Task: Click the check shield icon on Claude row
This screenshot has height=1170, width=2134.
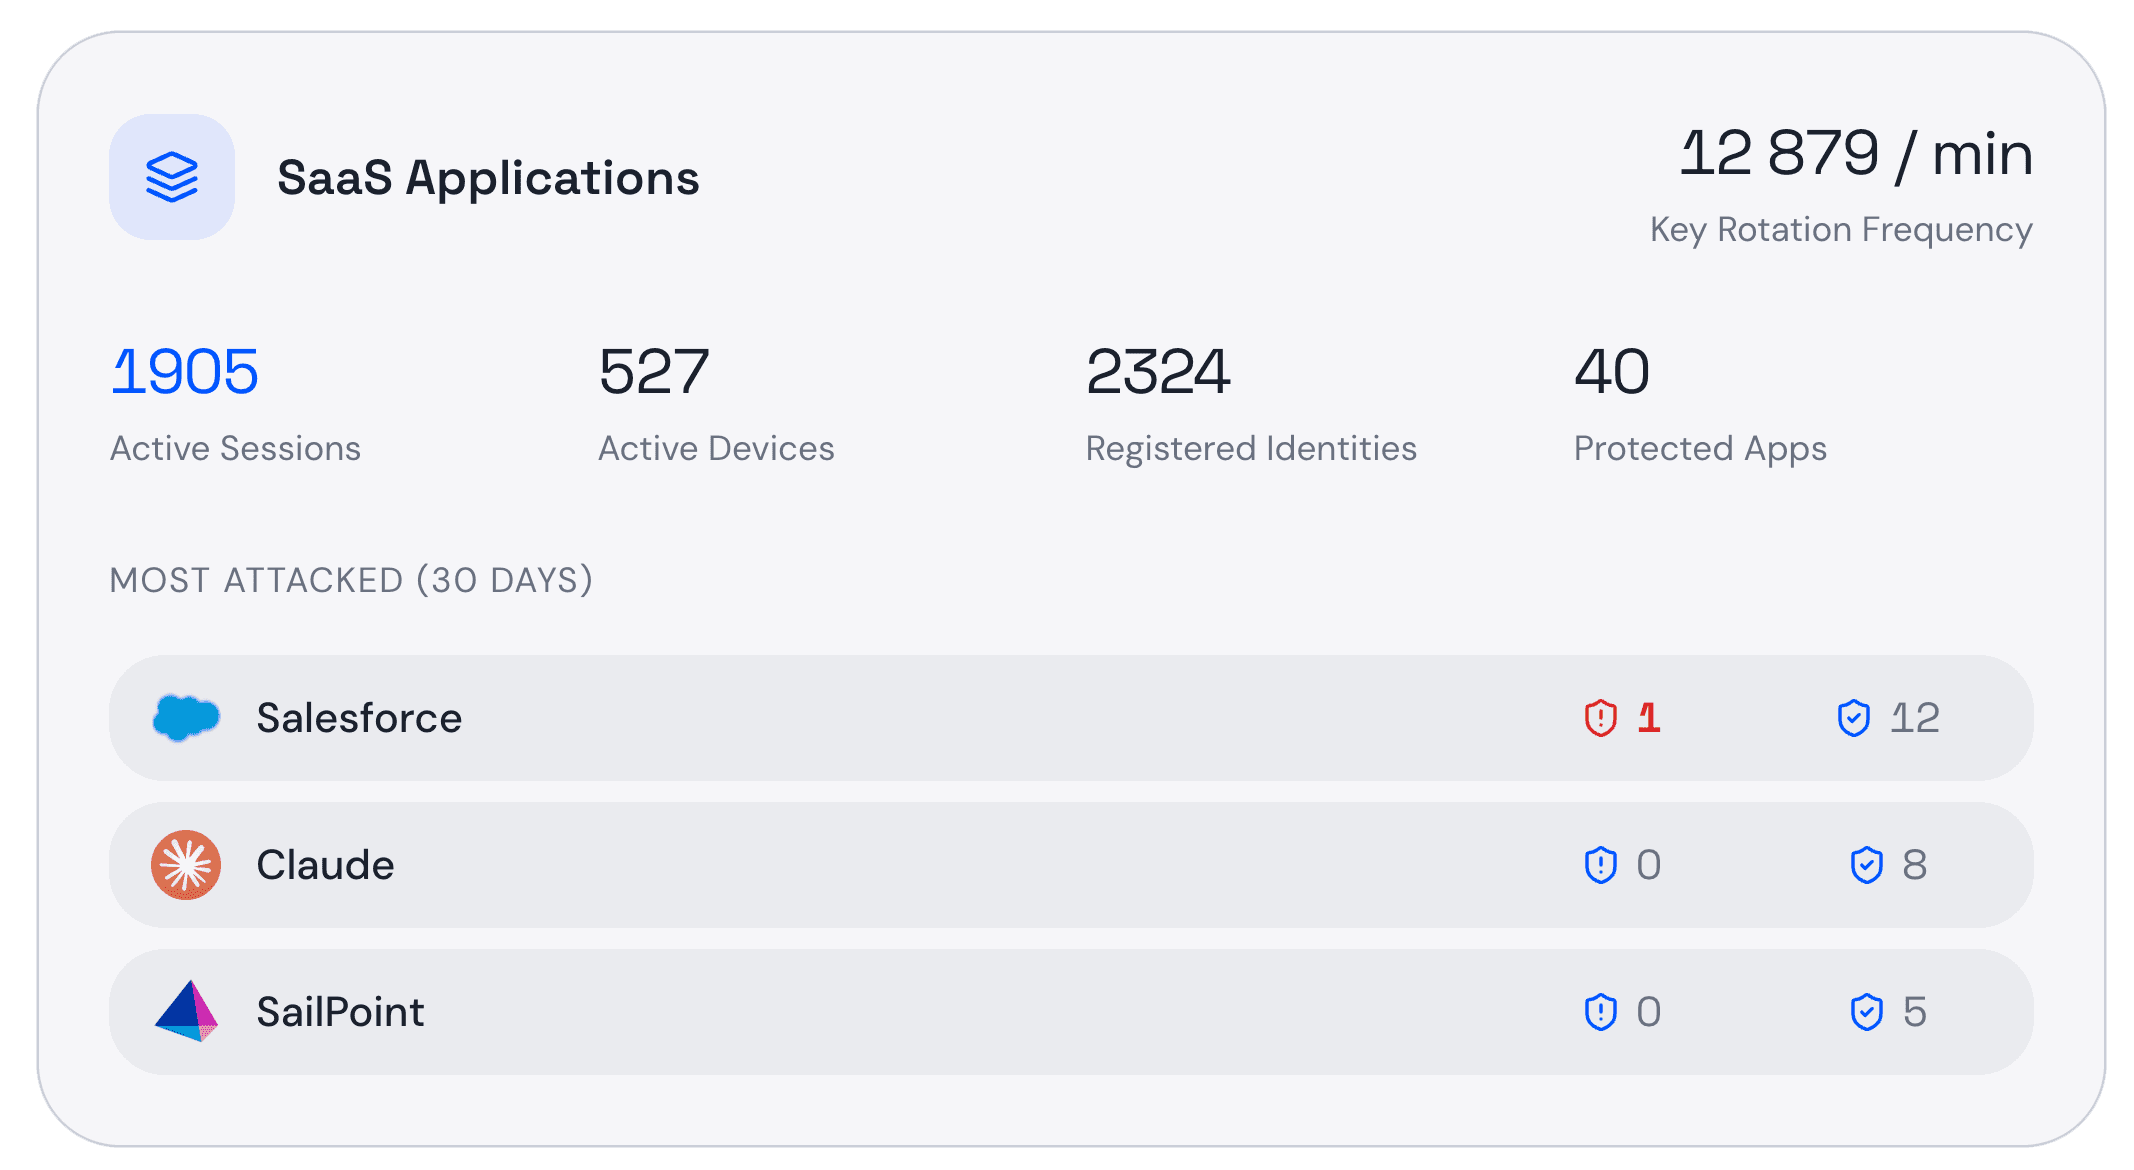Action: tap(1867, 865)
